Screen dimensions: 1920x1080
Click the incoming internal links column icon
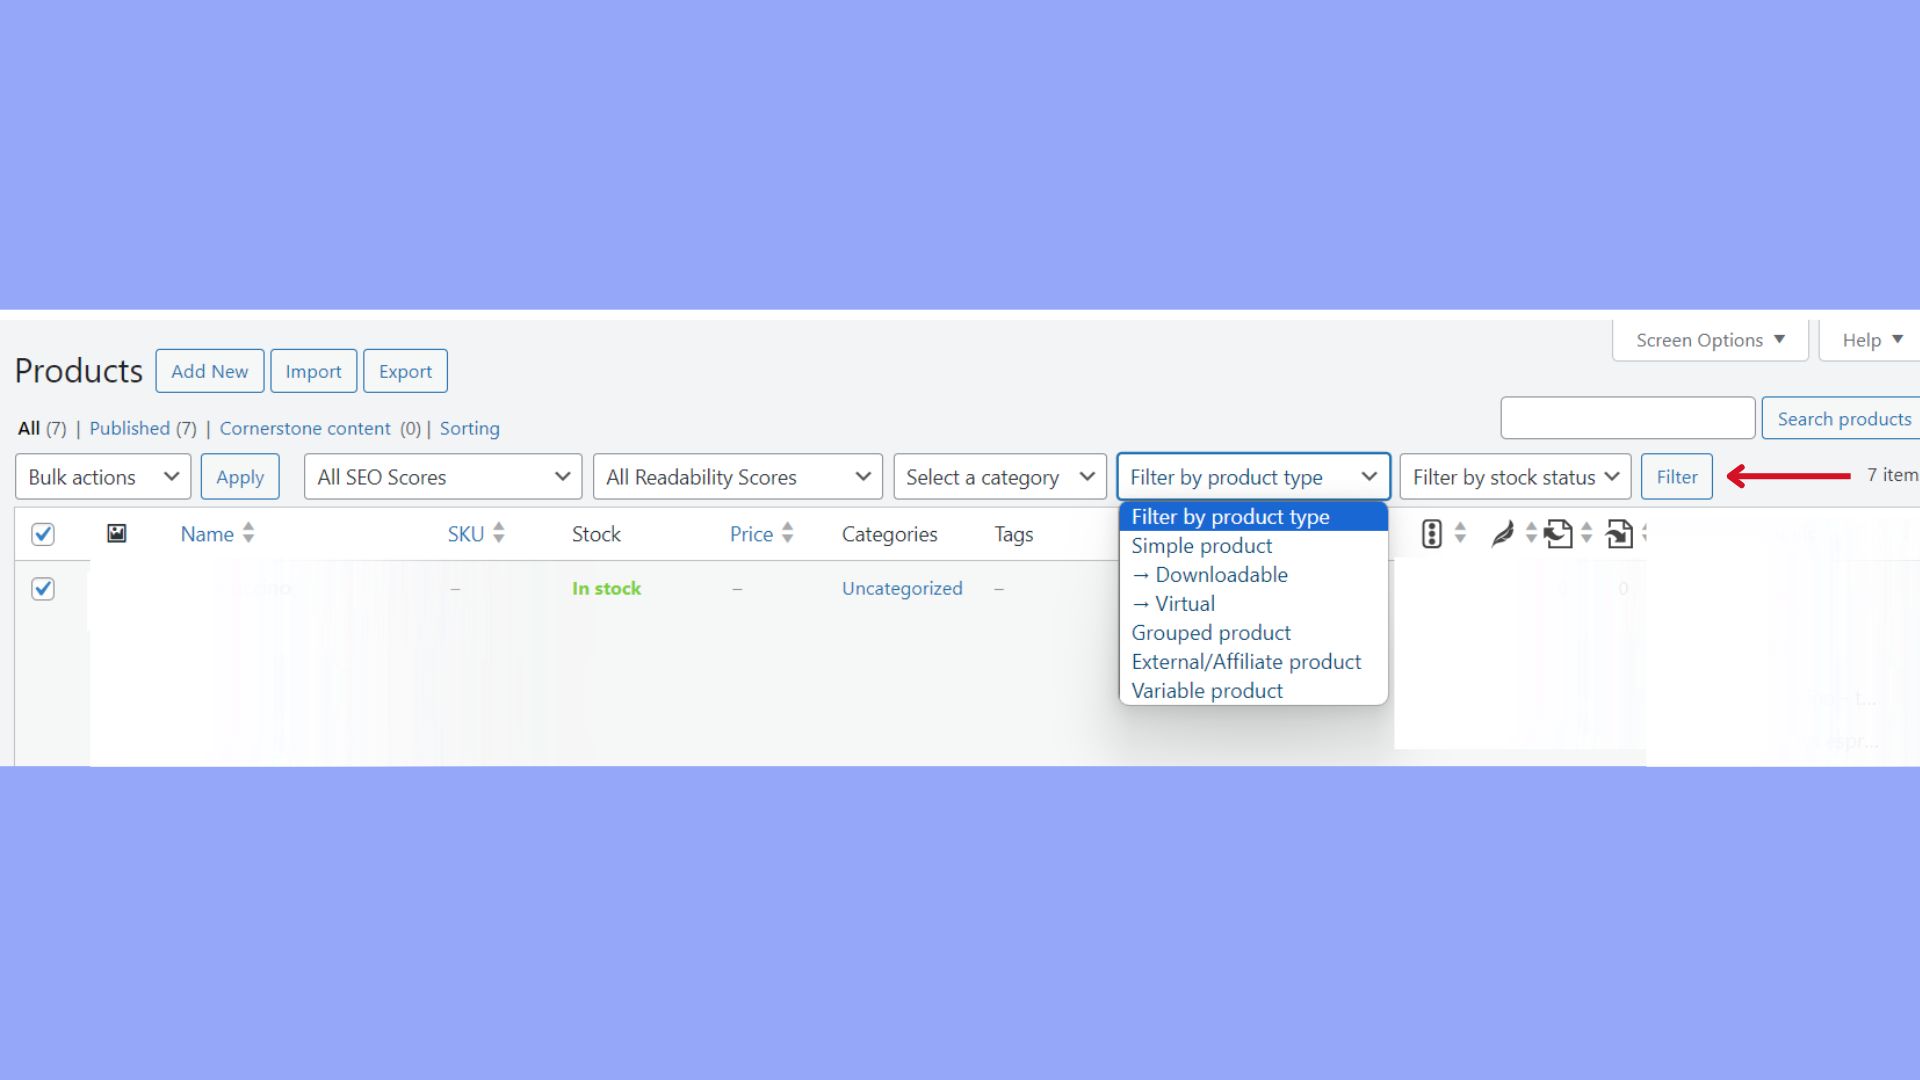[1620, 534]
